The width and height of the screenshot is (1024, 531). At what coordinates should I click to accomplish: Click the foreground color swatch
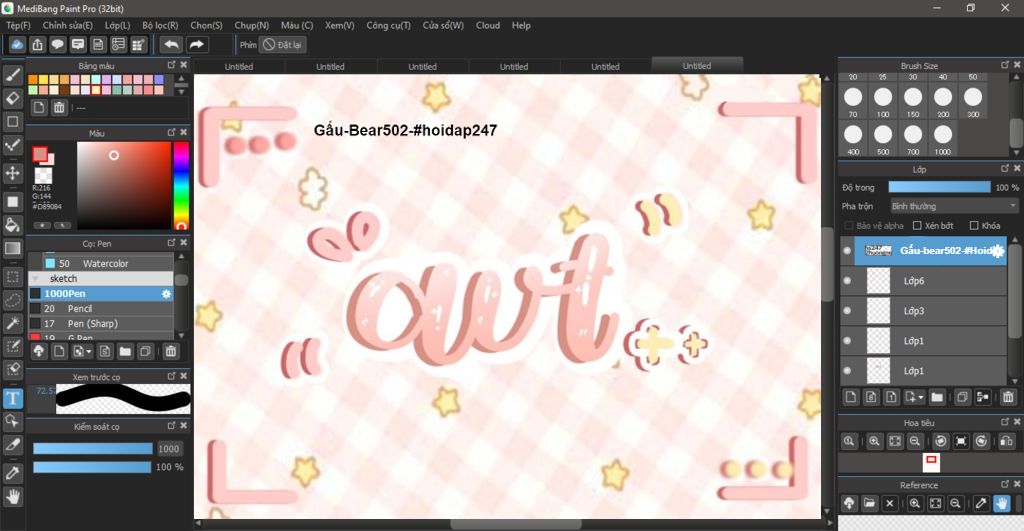[40, 155]
